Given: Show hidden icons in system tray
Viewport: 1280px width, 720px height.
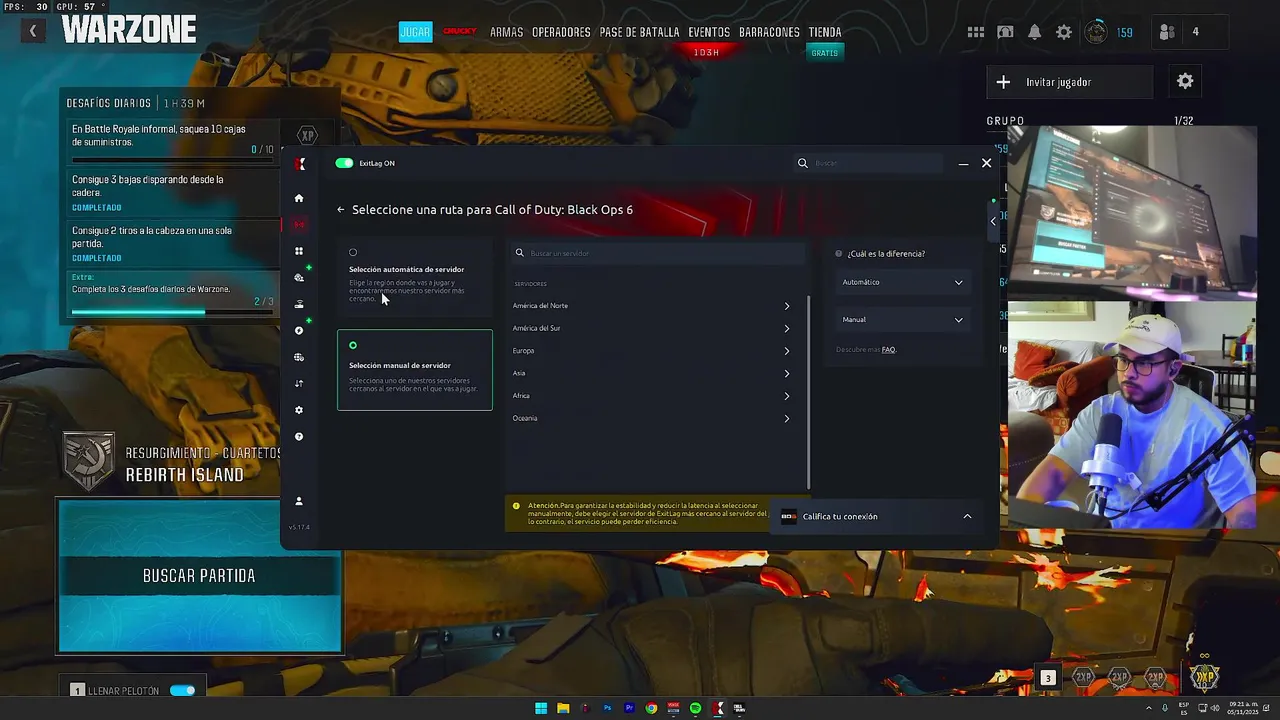Looking at the screenshot, I should click(x=1149, y=708).
